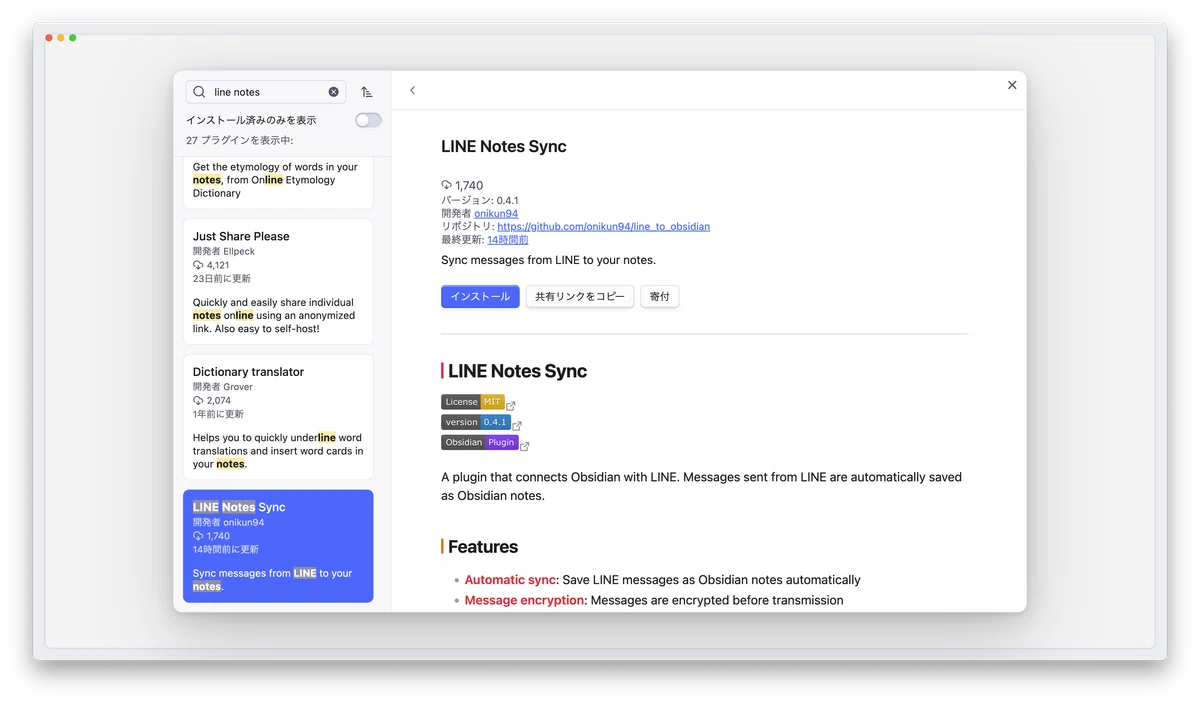The image size is (1200, 704).
Task: Click the 'Automatic sync' feature text
Action: [x=510, y=580]
